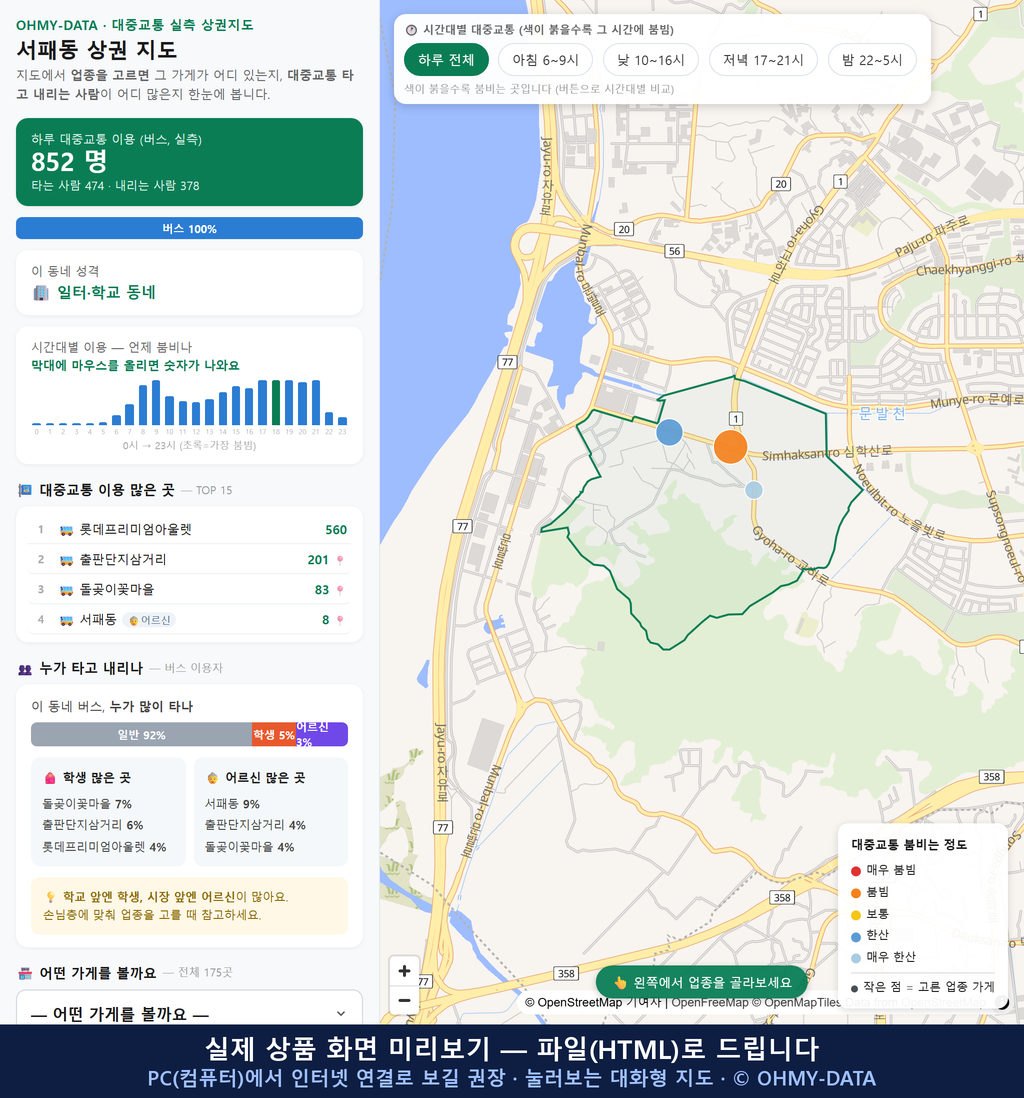Click the shop icon beside 어떤 가게를 볼까 heading
The image size is (1024, 1098).
tap(25, 973)
